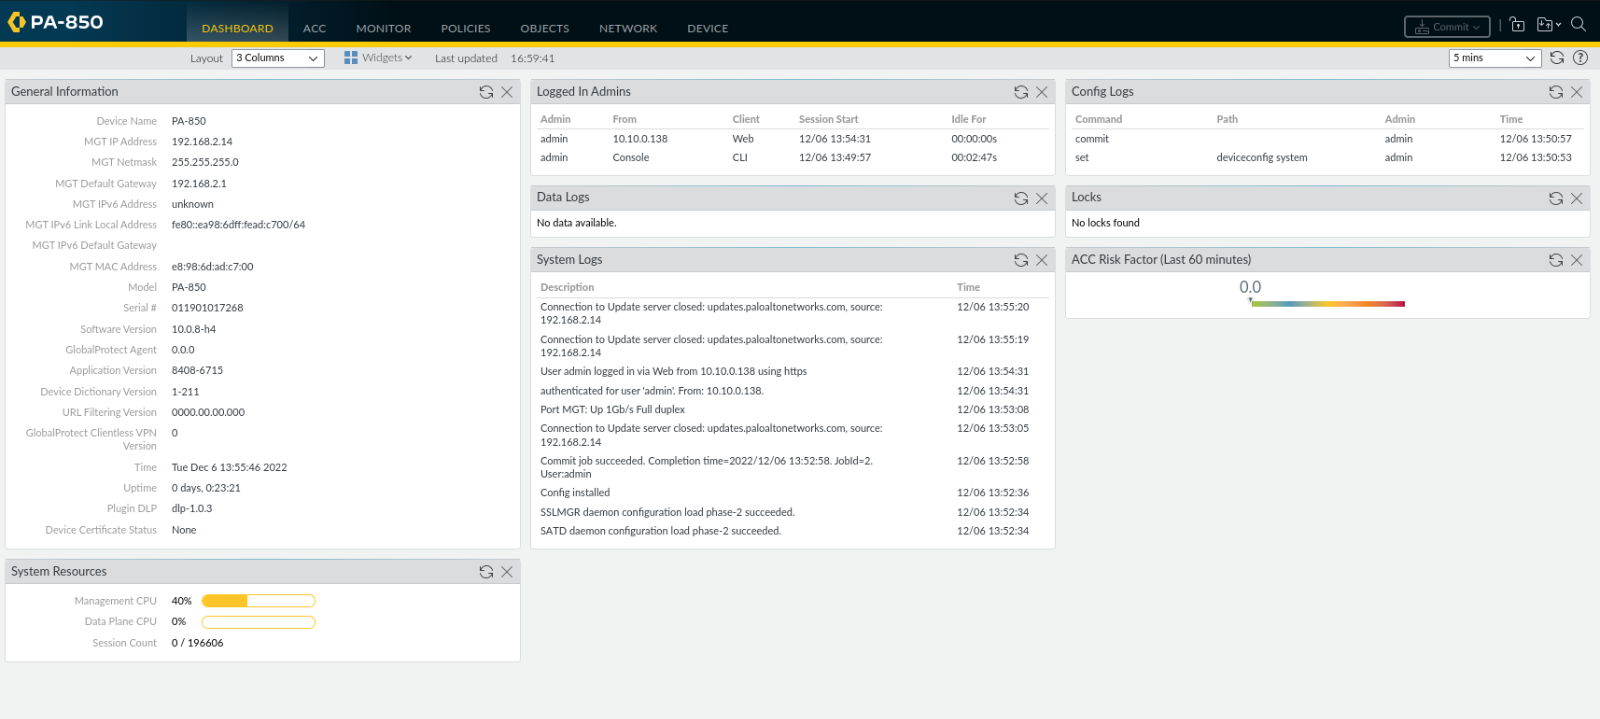Image resolution: width=1600 pixels, height=719 pixels.
Task: Refresh the Config Logs widget
Action: [x=1556, y=92]
